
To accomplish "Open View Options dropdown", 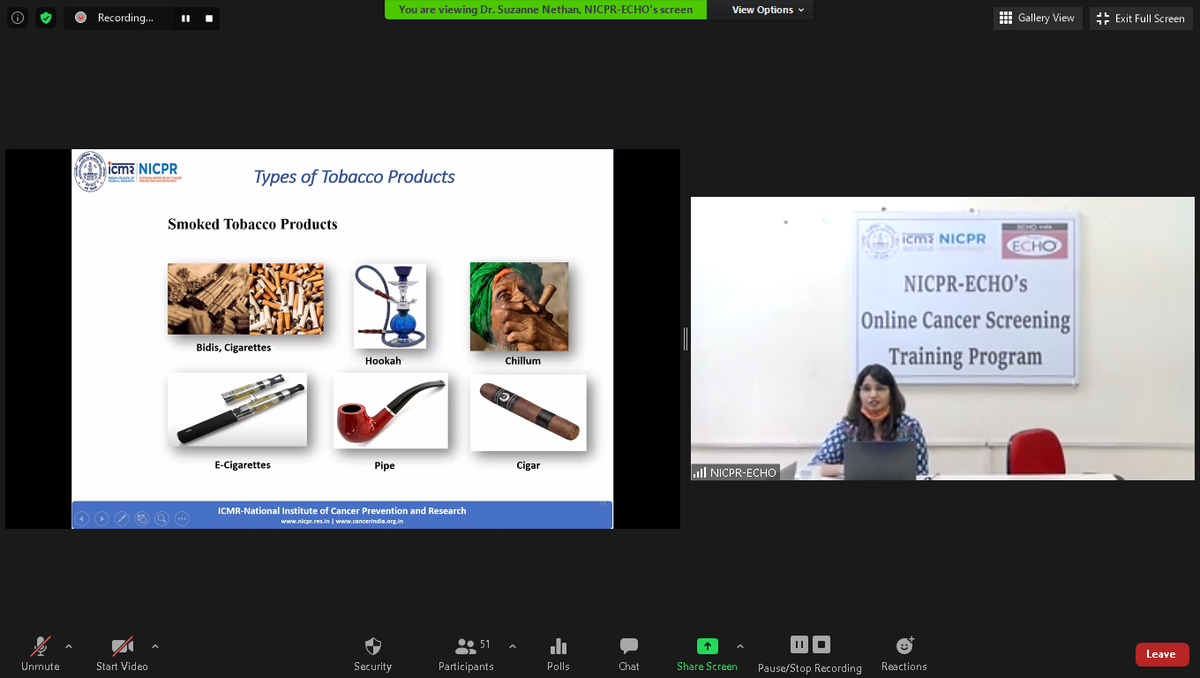I will click(767, 10).
